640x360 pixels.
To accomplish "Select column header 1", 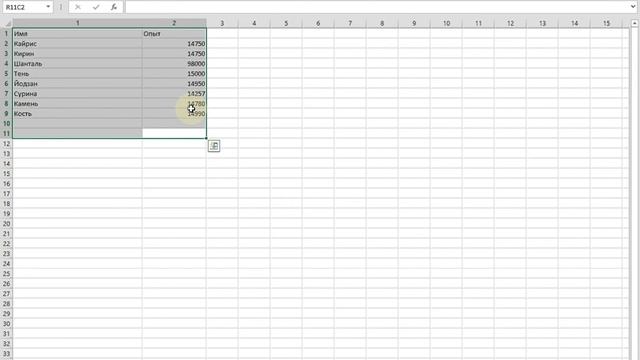I will [x=78, y=23].
